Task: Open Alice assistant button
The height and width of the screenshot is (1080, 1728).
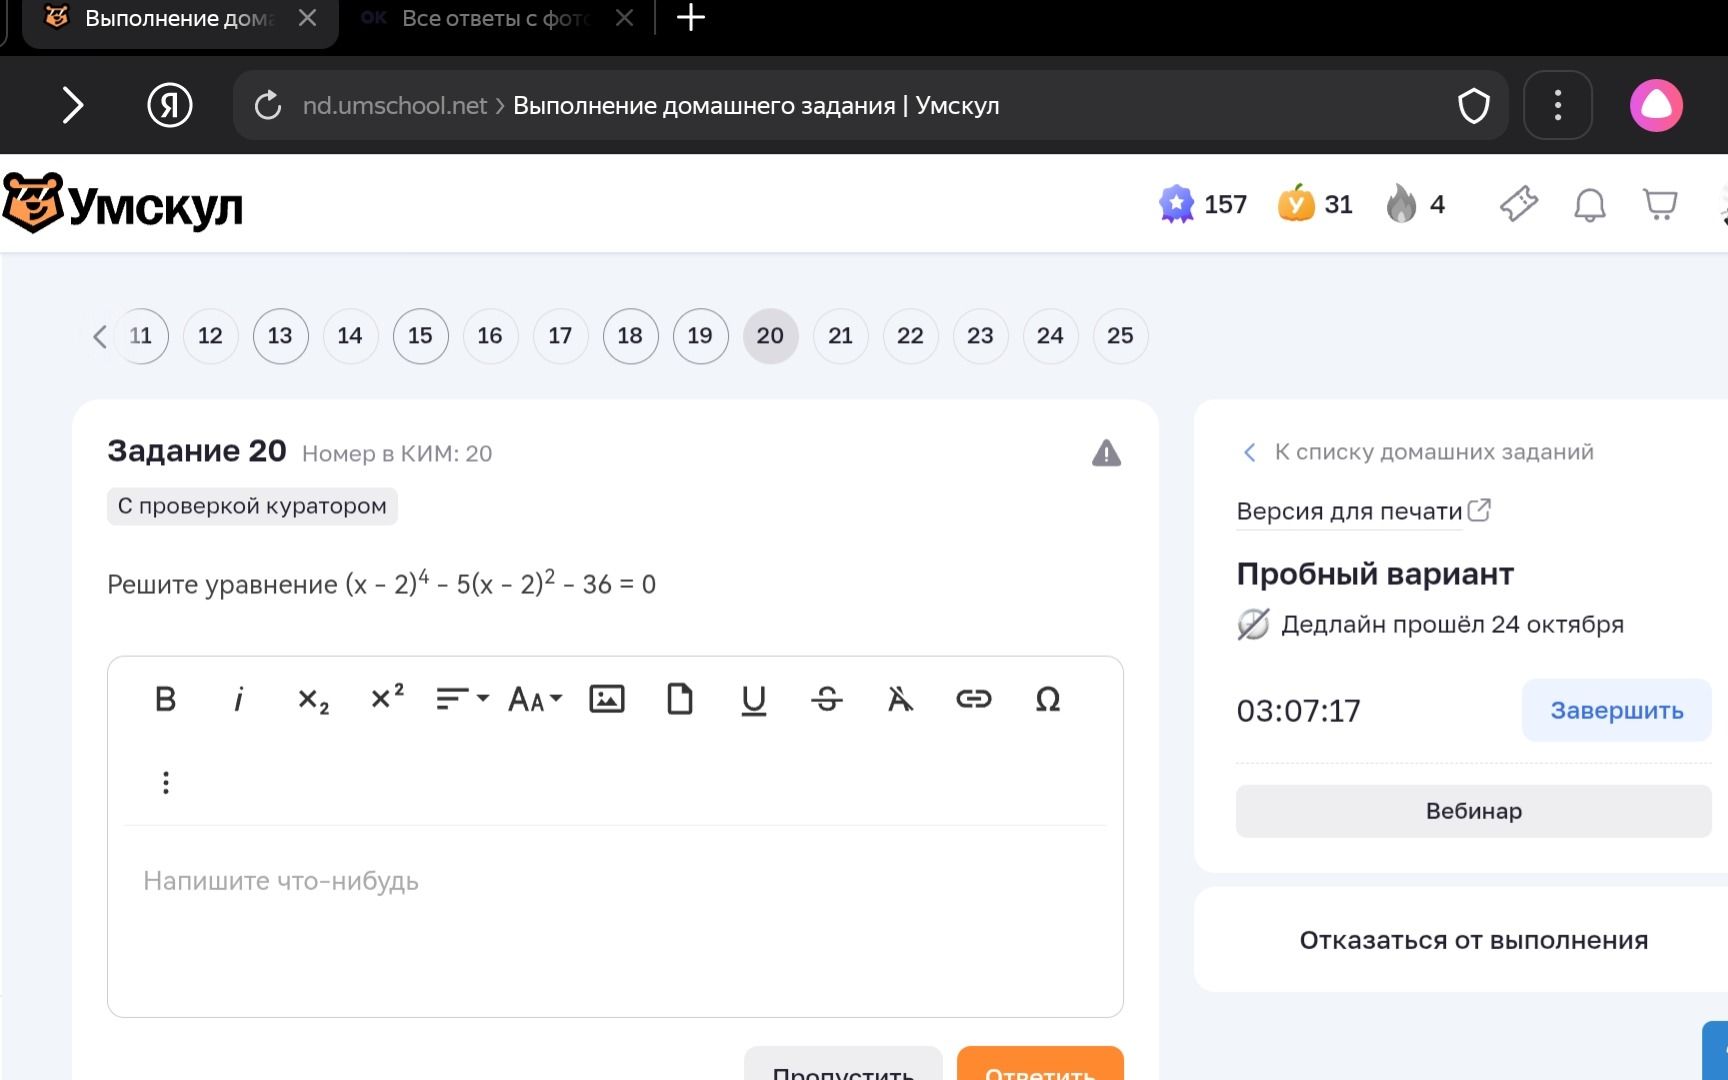Action: (x=1656, y=105)
